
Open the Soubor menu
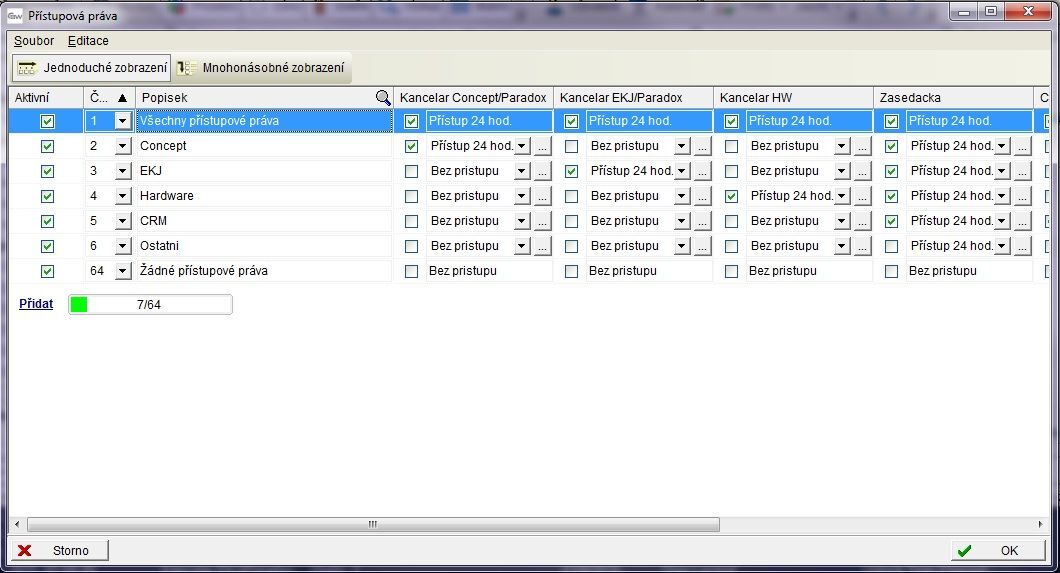coord(34,41)
